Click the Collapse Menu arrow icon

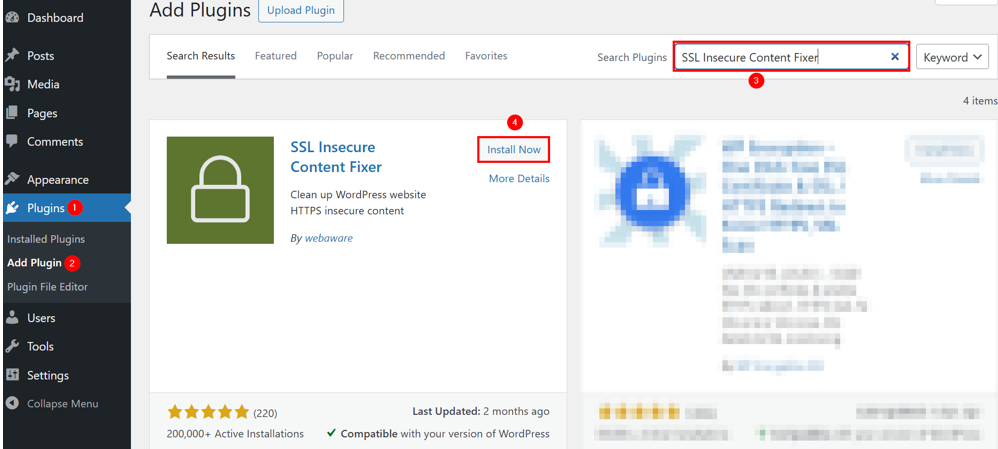pyautogui.click(x=11, y=404)
